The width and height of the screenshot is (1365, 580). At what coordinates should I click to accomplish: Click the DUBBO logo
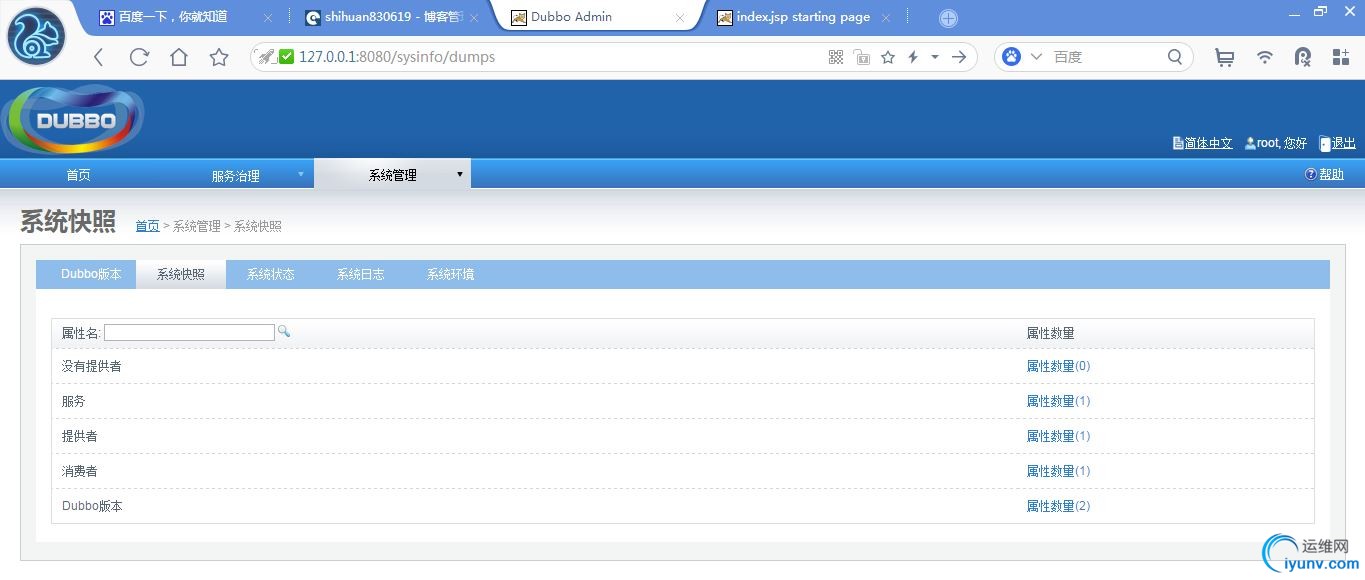click(x=74, y=119)
